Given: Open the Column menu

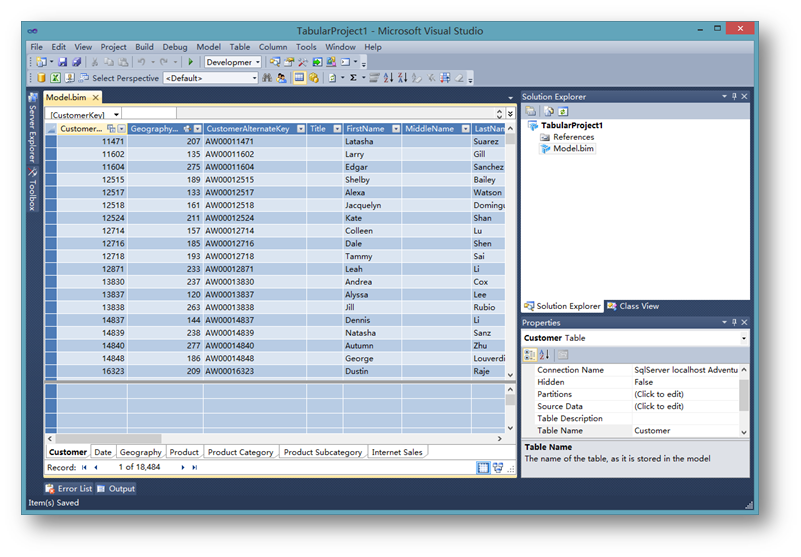Looking at the screenshot, I should tap(273, 47).
